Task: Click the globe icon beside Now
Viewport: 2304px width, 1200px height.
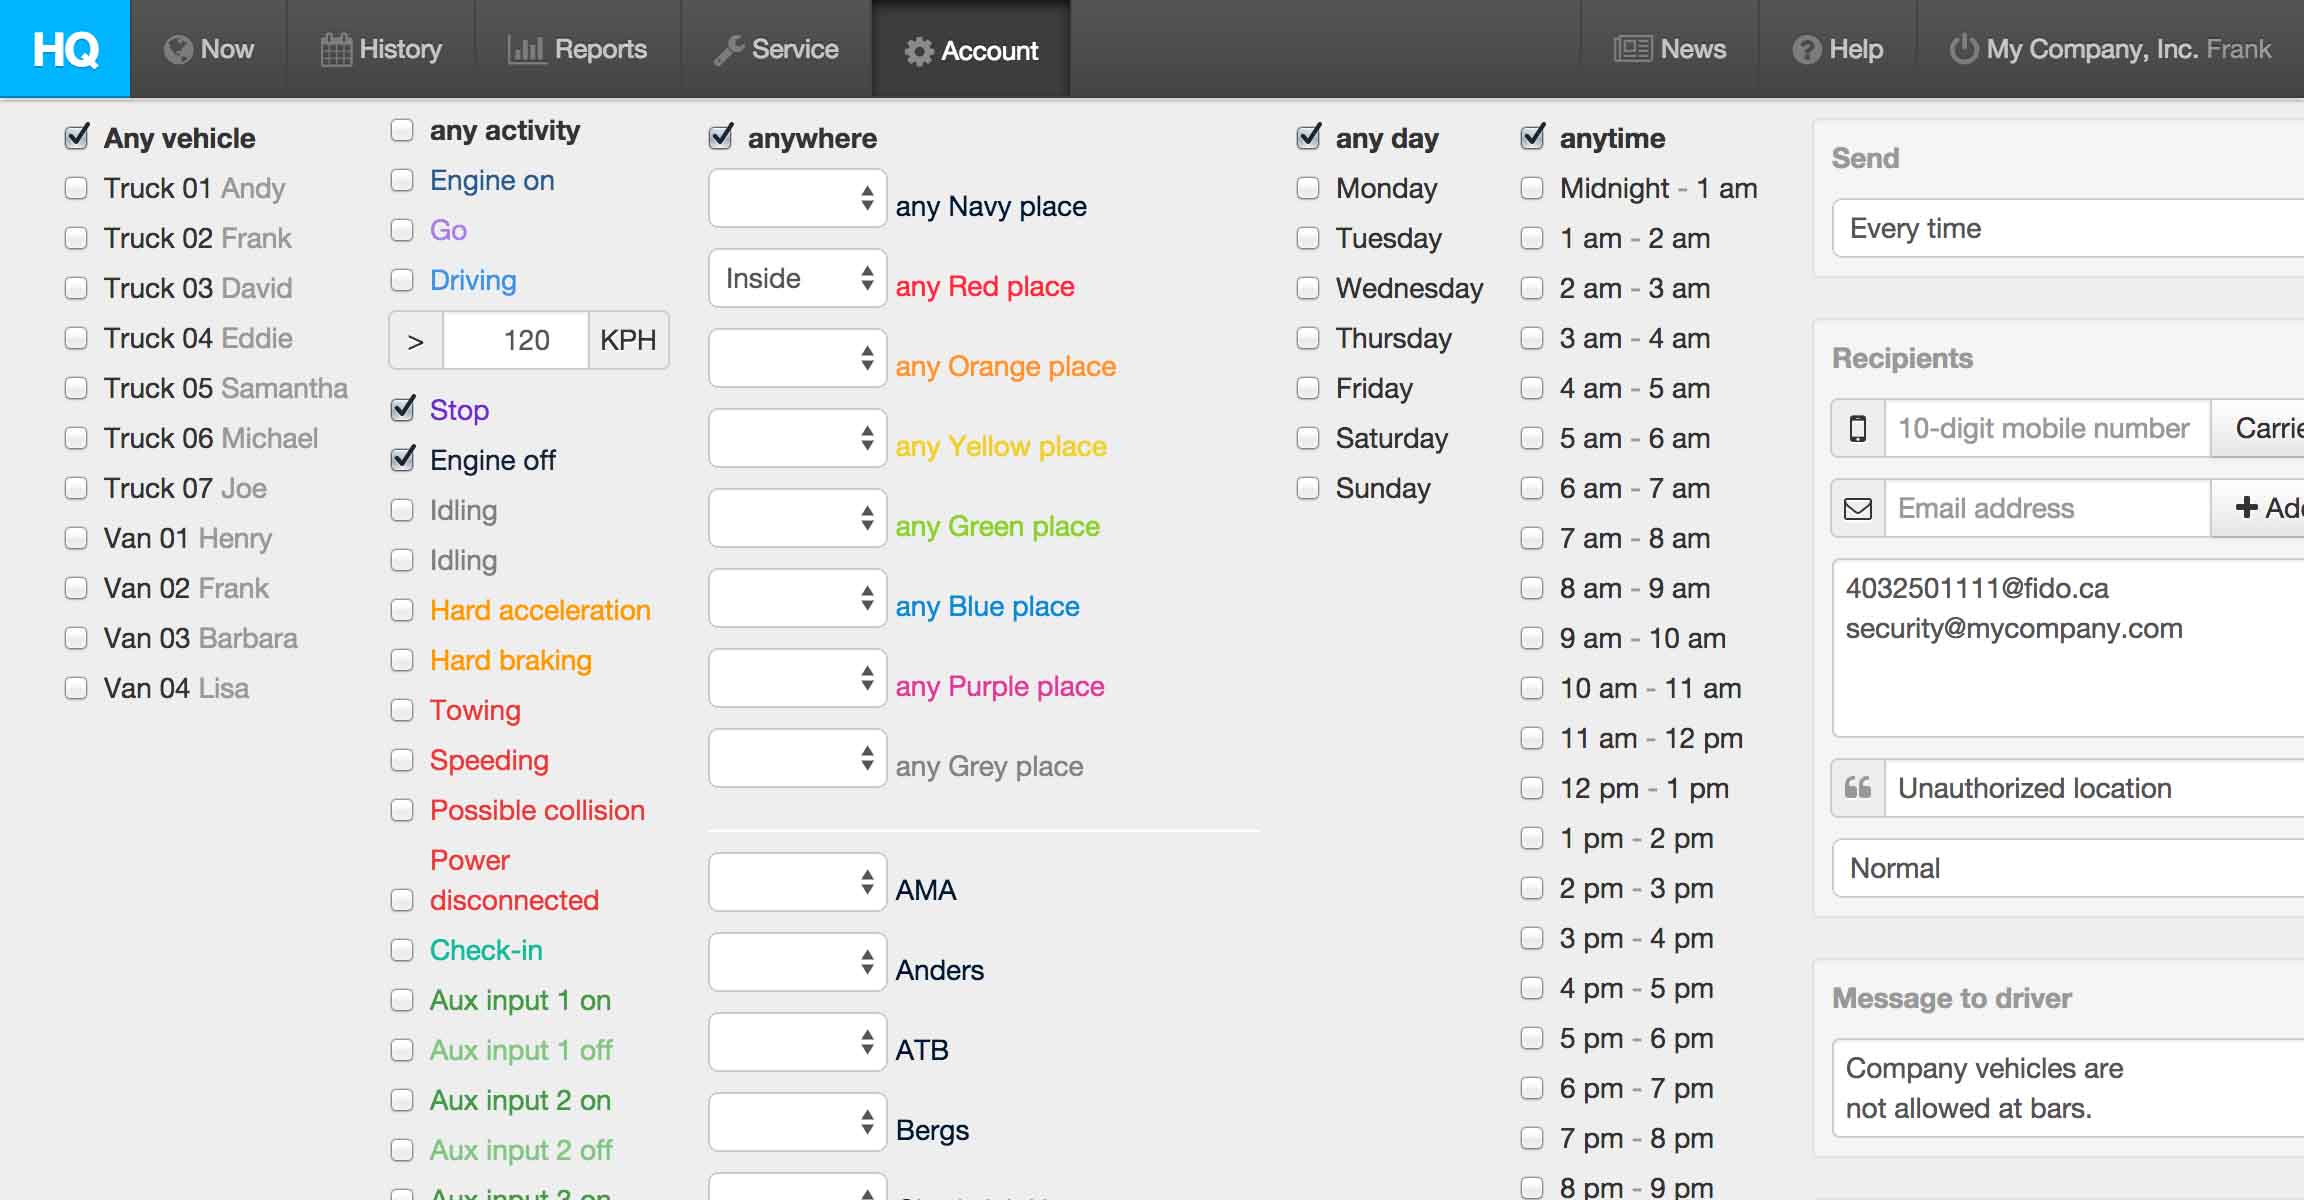Action: coord(178,50)
